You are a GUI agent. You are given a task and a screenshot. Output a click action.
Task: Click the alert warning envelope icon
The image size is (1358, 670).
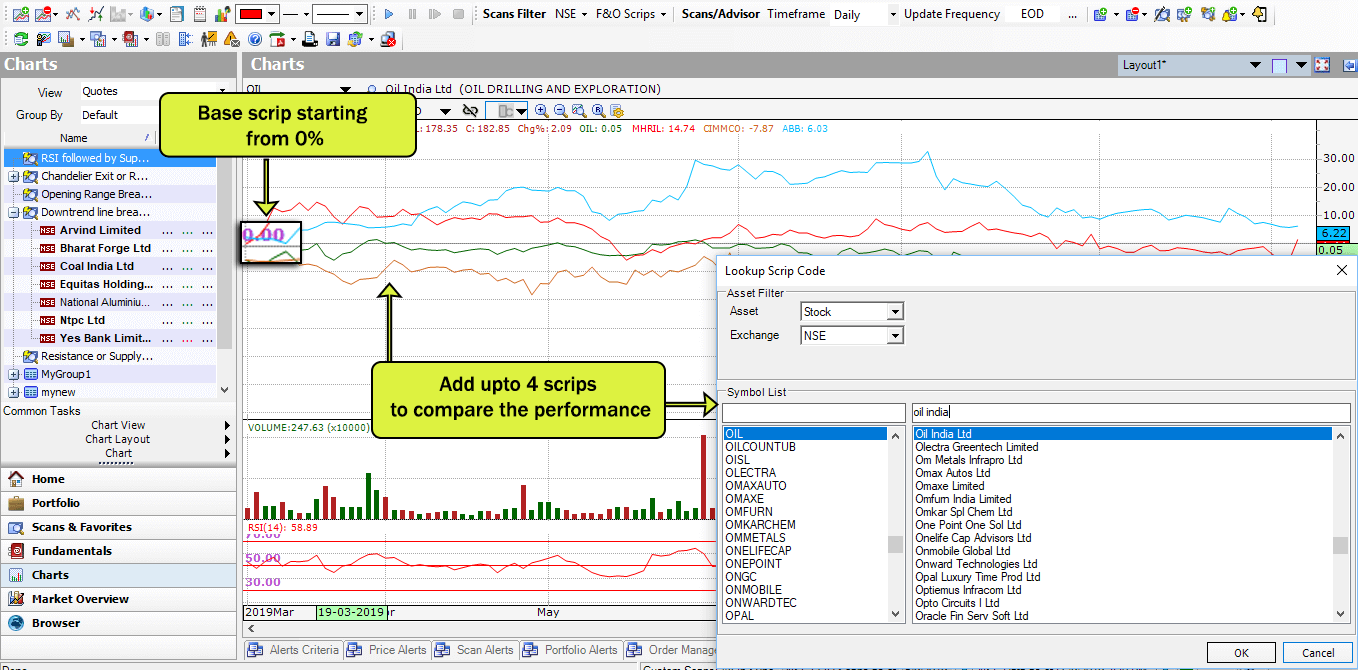pos(231,39)
